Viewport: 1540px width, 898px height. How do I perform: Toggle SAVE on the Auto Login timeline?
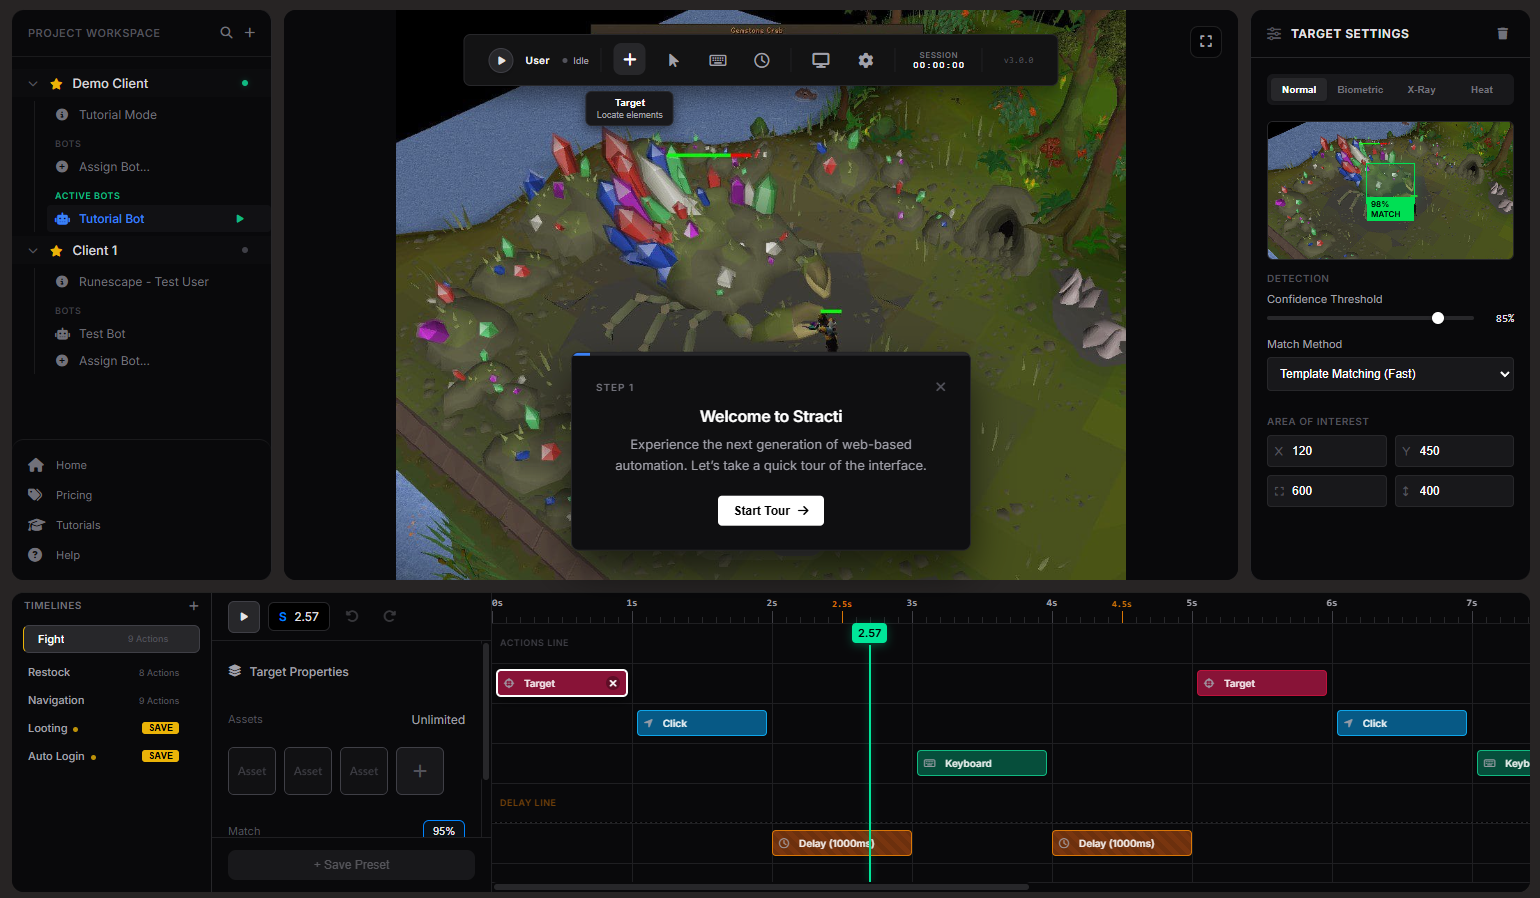[x=160, y=756]
